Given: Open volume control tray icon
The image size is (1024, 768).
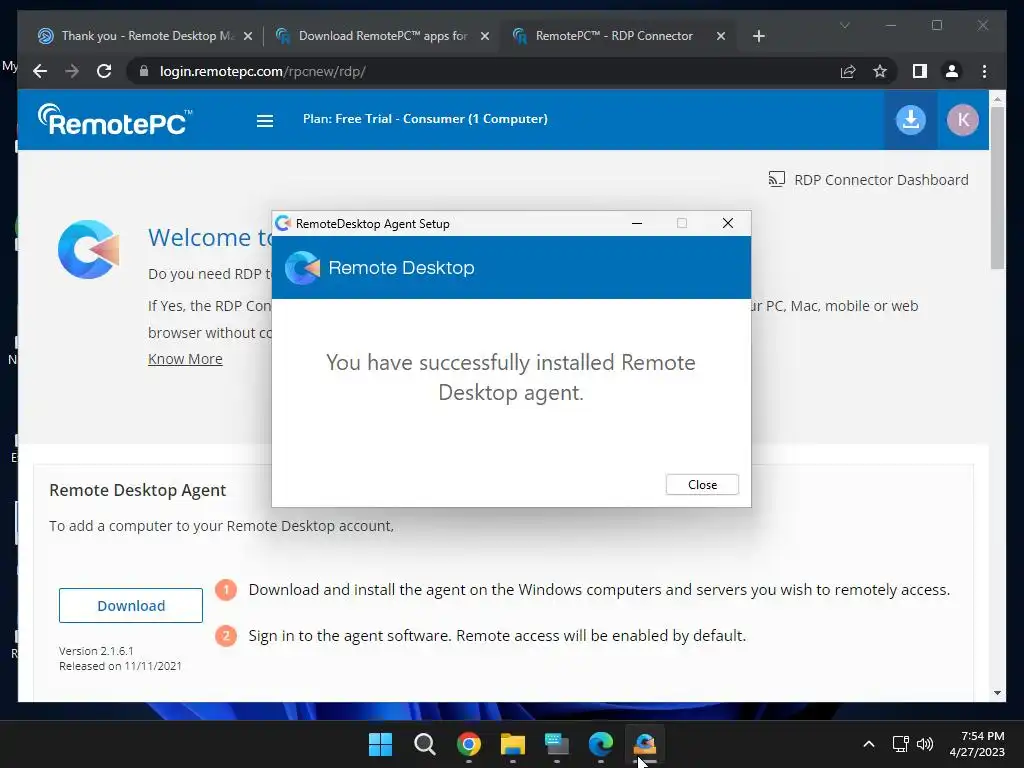Looking at the screenshot, I should point(925,744).
